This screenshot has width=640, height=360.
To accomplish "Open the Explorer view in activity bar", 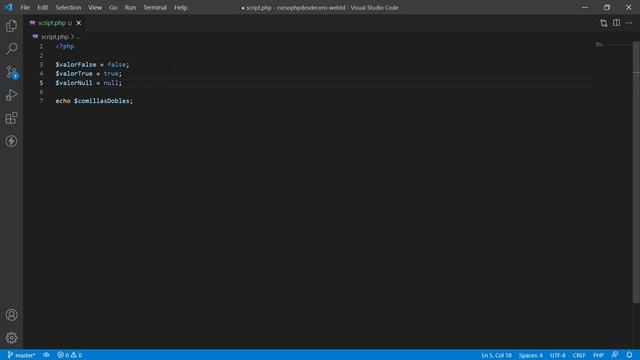I will 11,26.
